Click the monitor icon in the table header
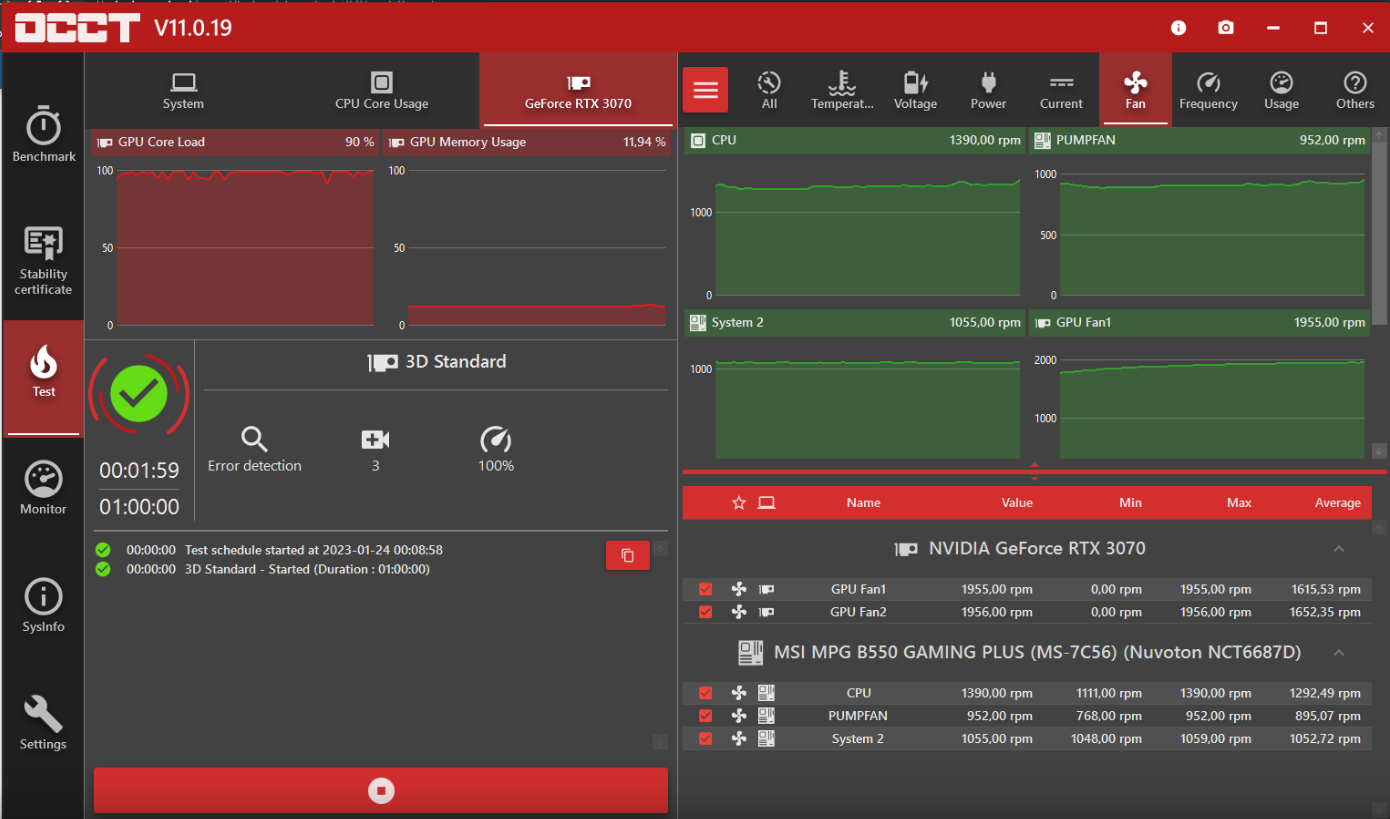Viewport: 1390px width, 819px height. point(767,503)
